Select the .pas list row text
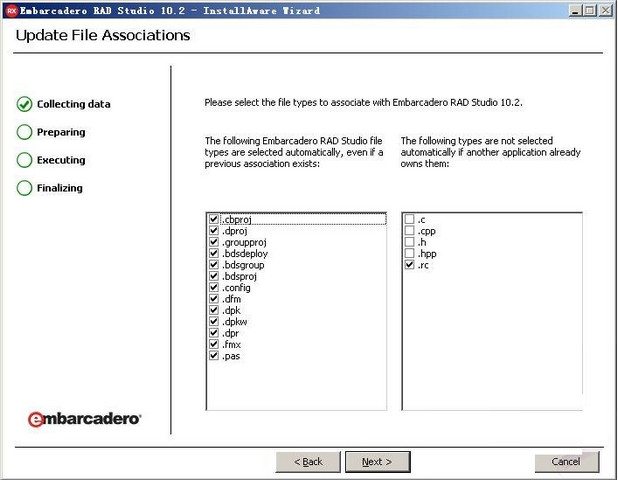Screen dimensions: 618x480 point(231,356)
